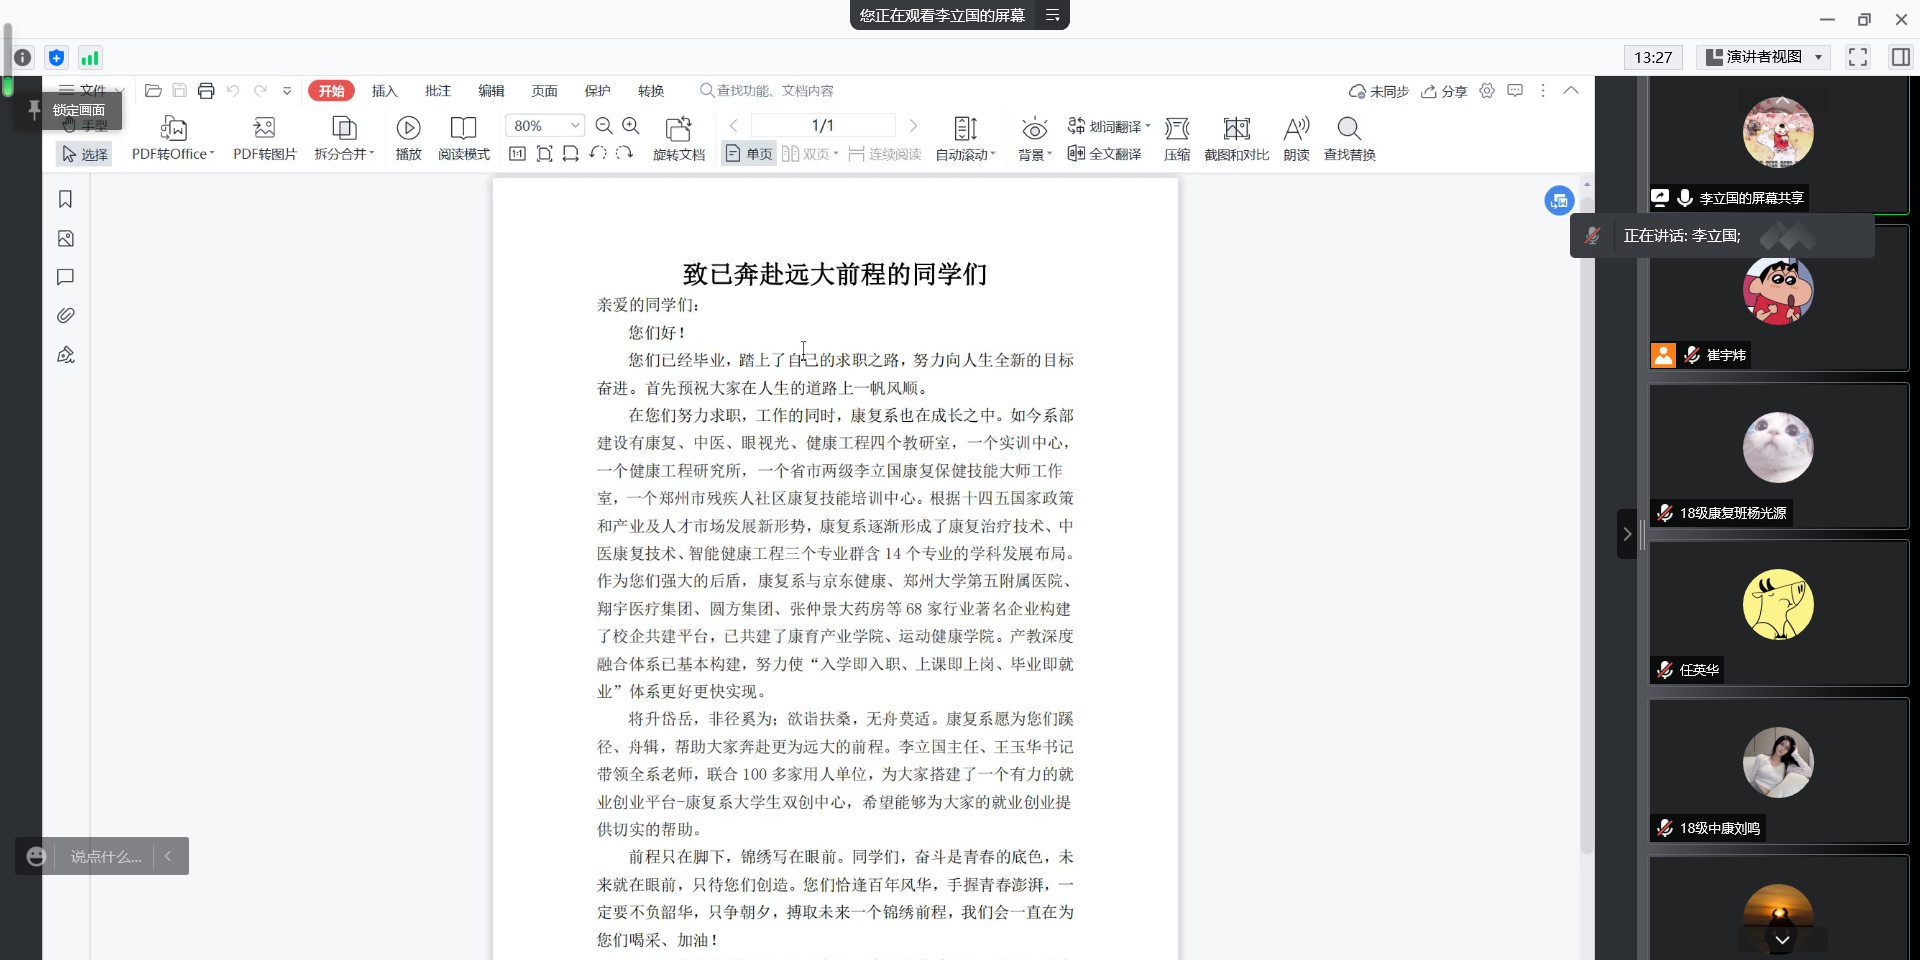
Task: Toggle fullscreen in the meeting bar
Action: tap(1858, 57)
